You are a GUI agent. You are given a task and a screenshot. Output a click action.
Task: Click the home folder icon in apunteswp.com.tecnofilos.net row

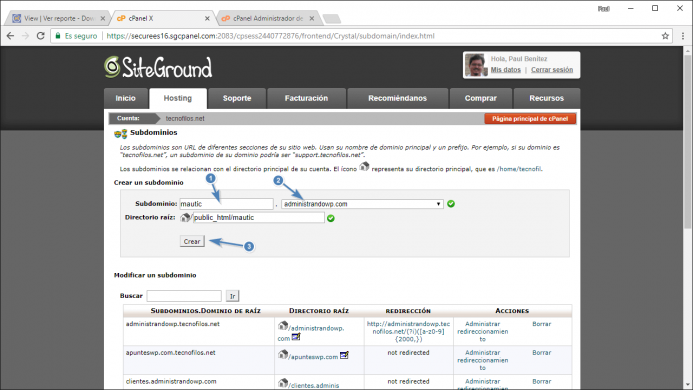click(x=283, y=355)
